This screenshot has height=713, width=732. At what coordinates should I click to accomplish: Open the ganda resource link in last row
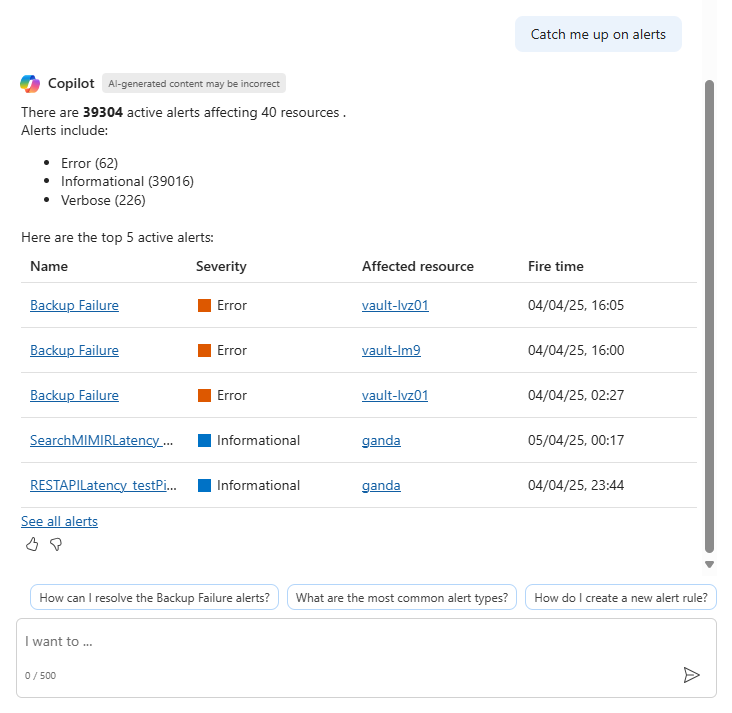(381, 486)
